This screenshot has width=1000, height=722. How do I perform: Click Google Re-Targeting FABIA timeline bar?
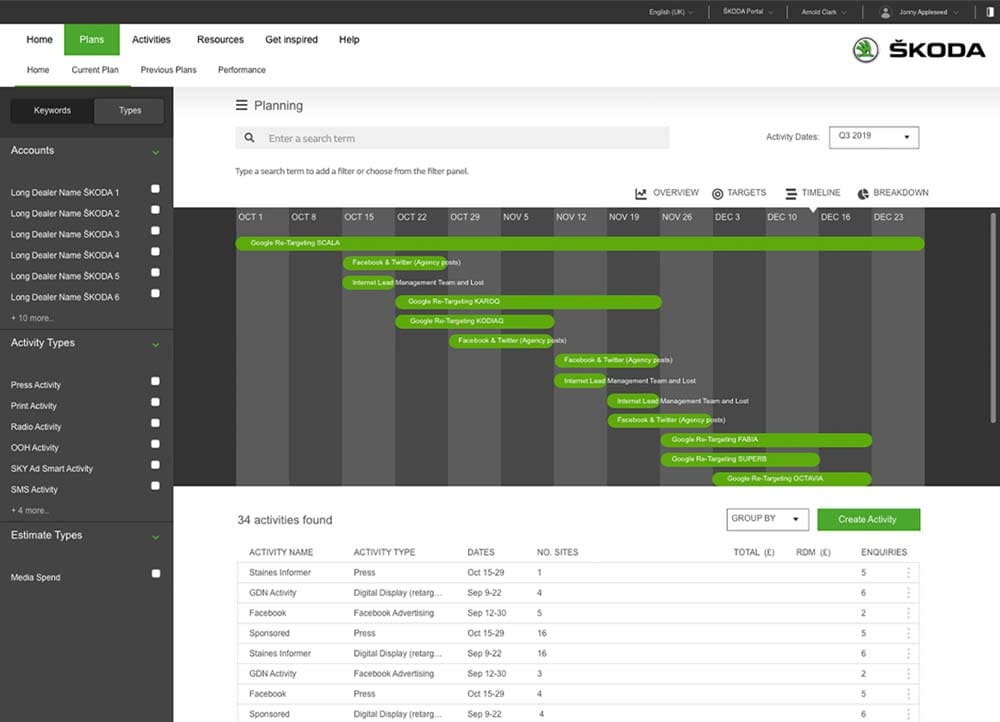click(x=766, y=439)
